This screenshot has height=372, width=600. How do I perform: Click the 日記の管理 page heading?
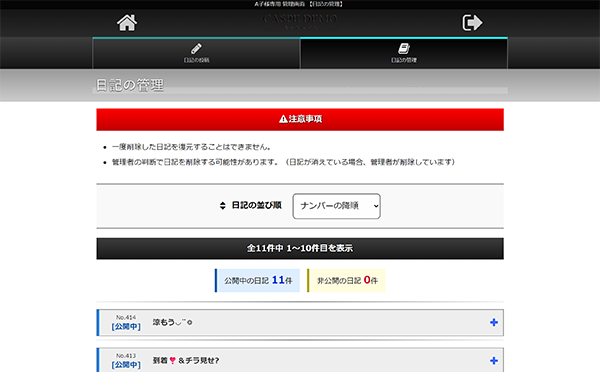click(130, 85)
